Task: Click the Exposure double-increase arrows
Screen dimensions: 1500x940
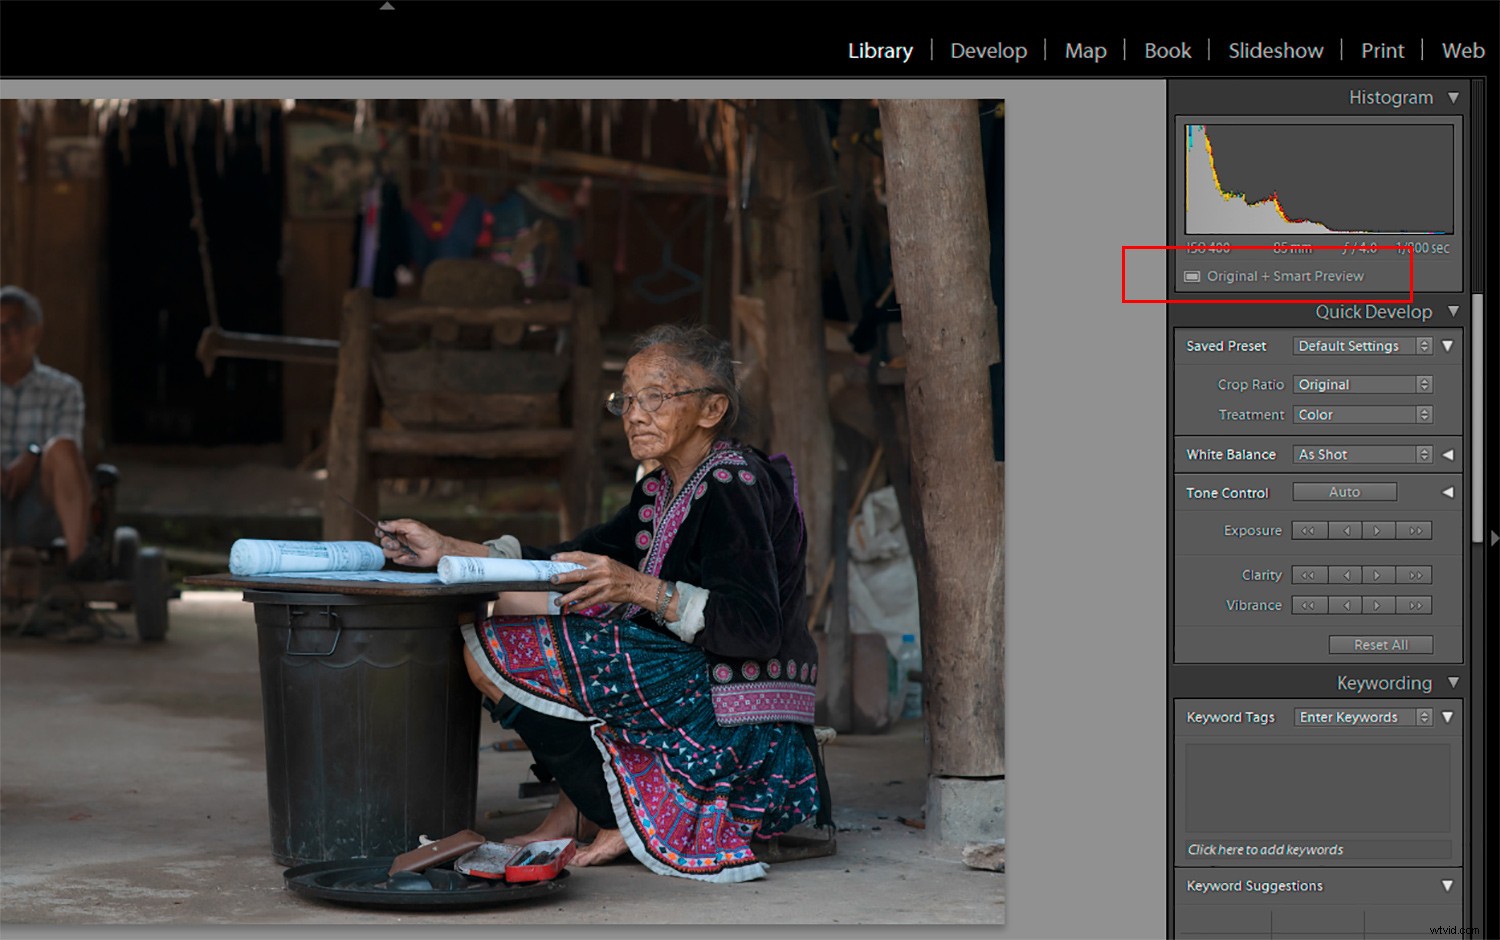Action: coord(1414,530)
